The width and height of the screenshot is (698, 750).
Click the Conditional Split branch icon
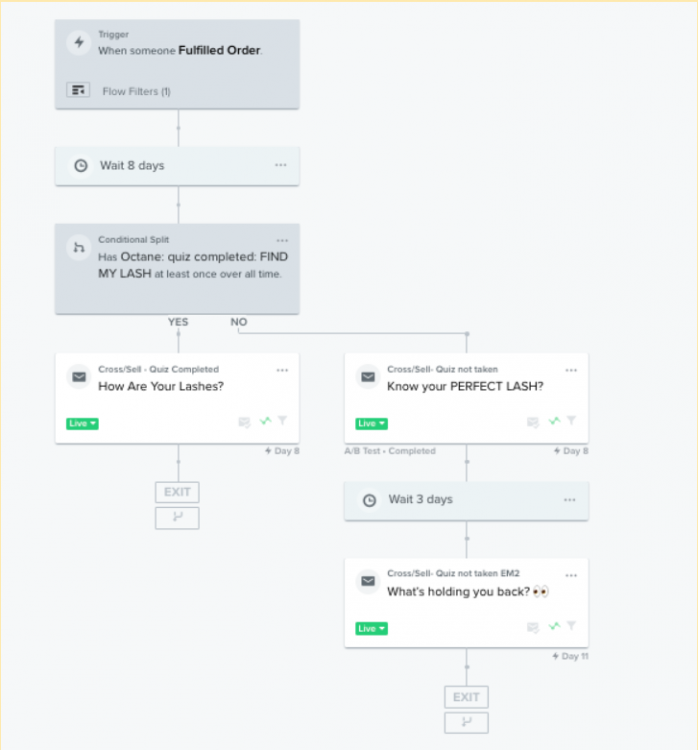(x=79, y=248)
